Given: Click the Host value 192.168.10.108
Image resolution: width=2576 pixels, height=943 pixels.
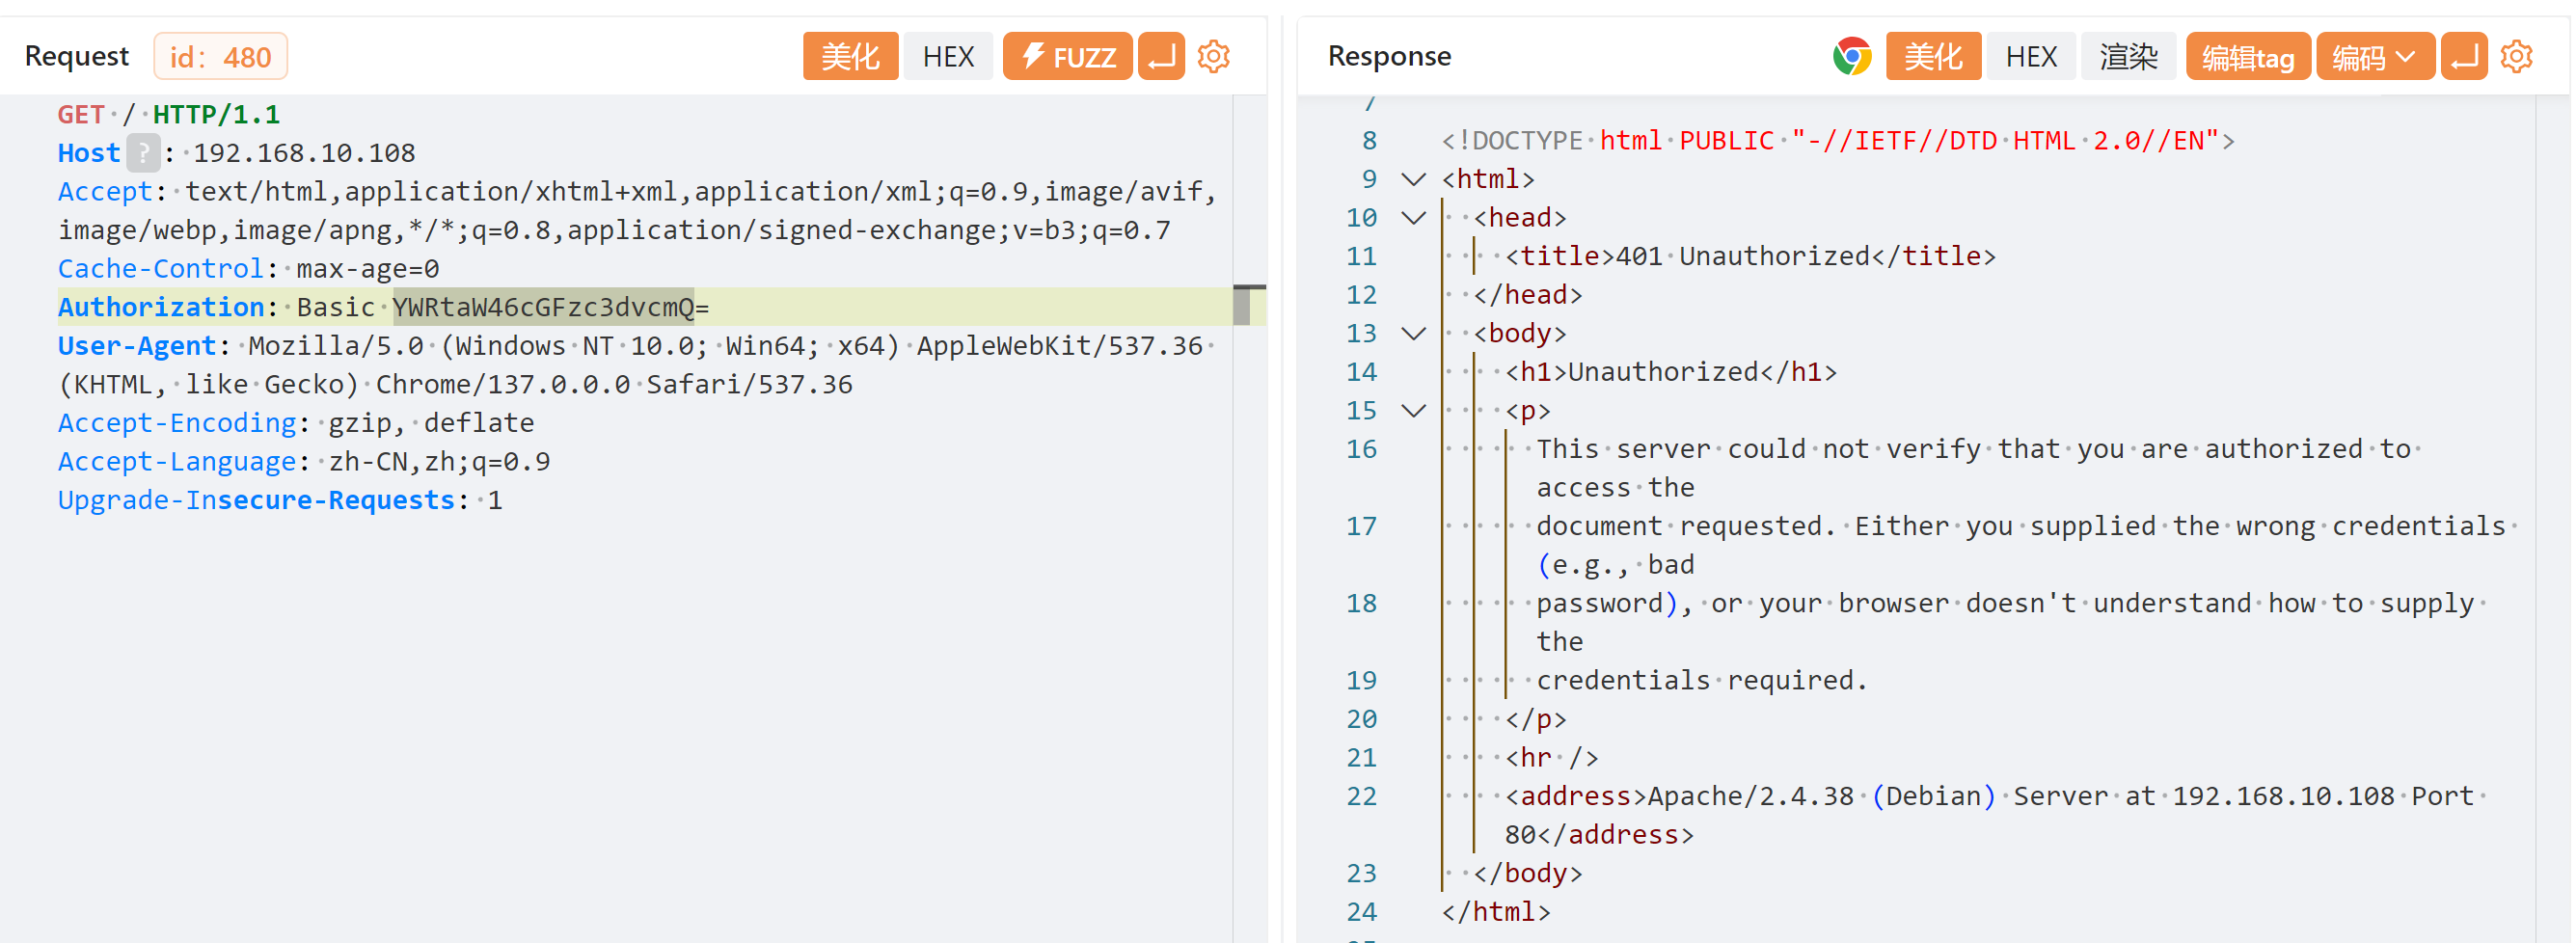Looking at the screenshot, I should [x=304, y=153].
